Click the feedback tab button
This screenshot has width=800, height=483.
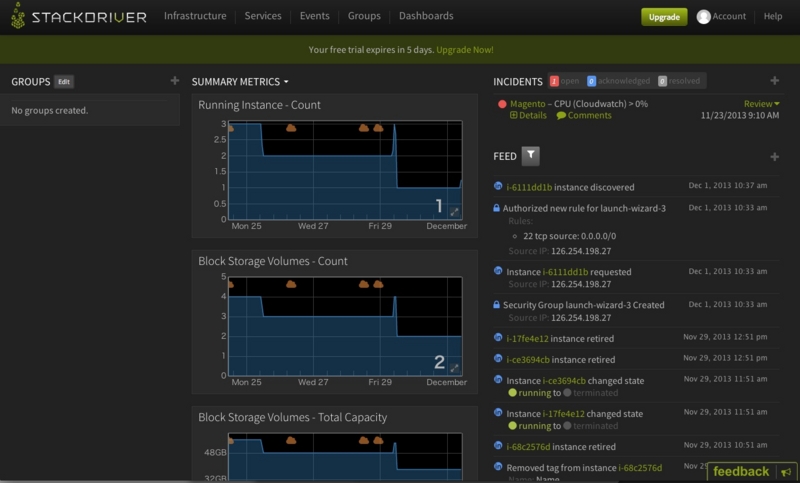tap(752, 471)
